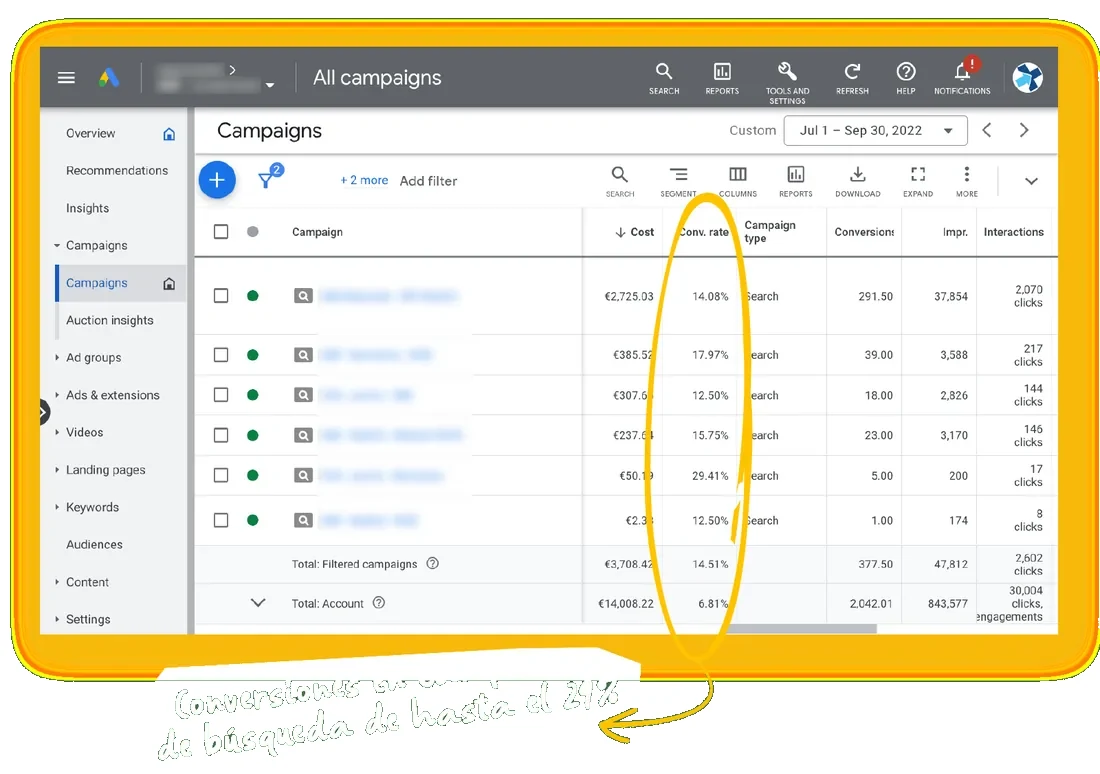Expand Ads & extensions section
Viewport: 1100px width, 774px height.
coord(57,395)
